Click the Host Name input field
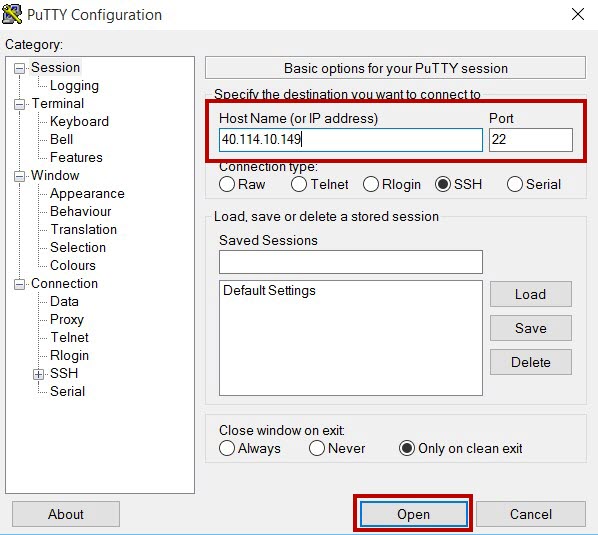This screenshot has height=535, width=598. 350,140
